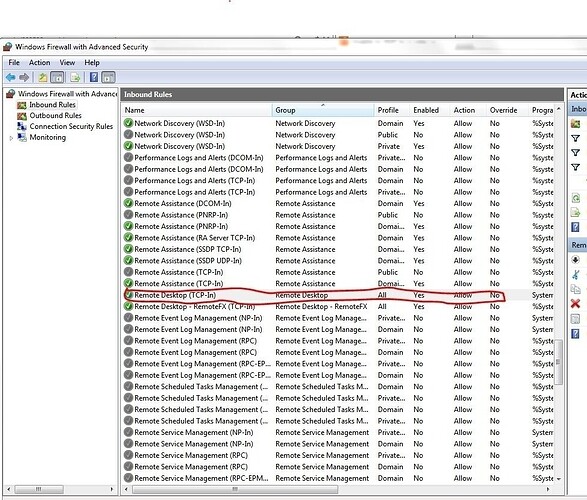Click the rules list scroll-up arrow
Image resolution: width=587 pixels, height=500 pixels.
[x=559, y=109]
